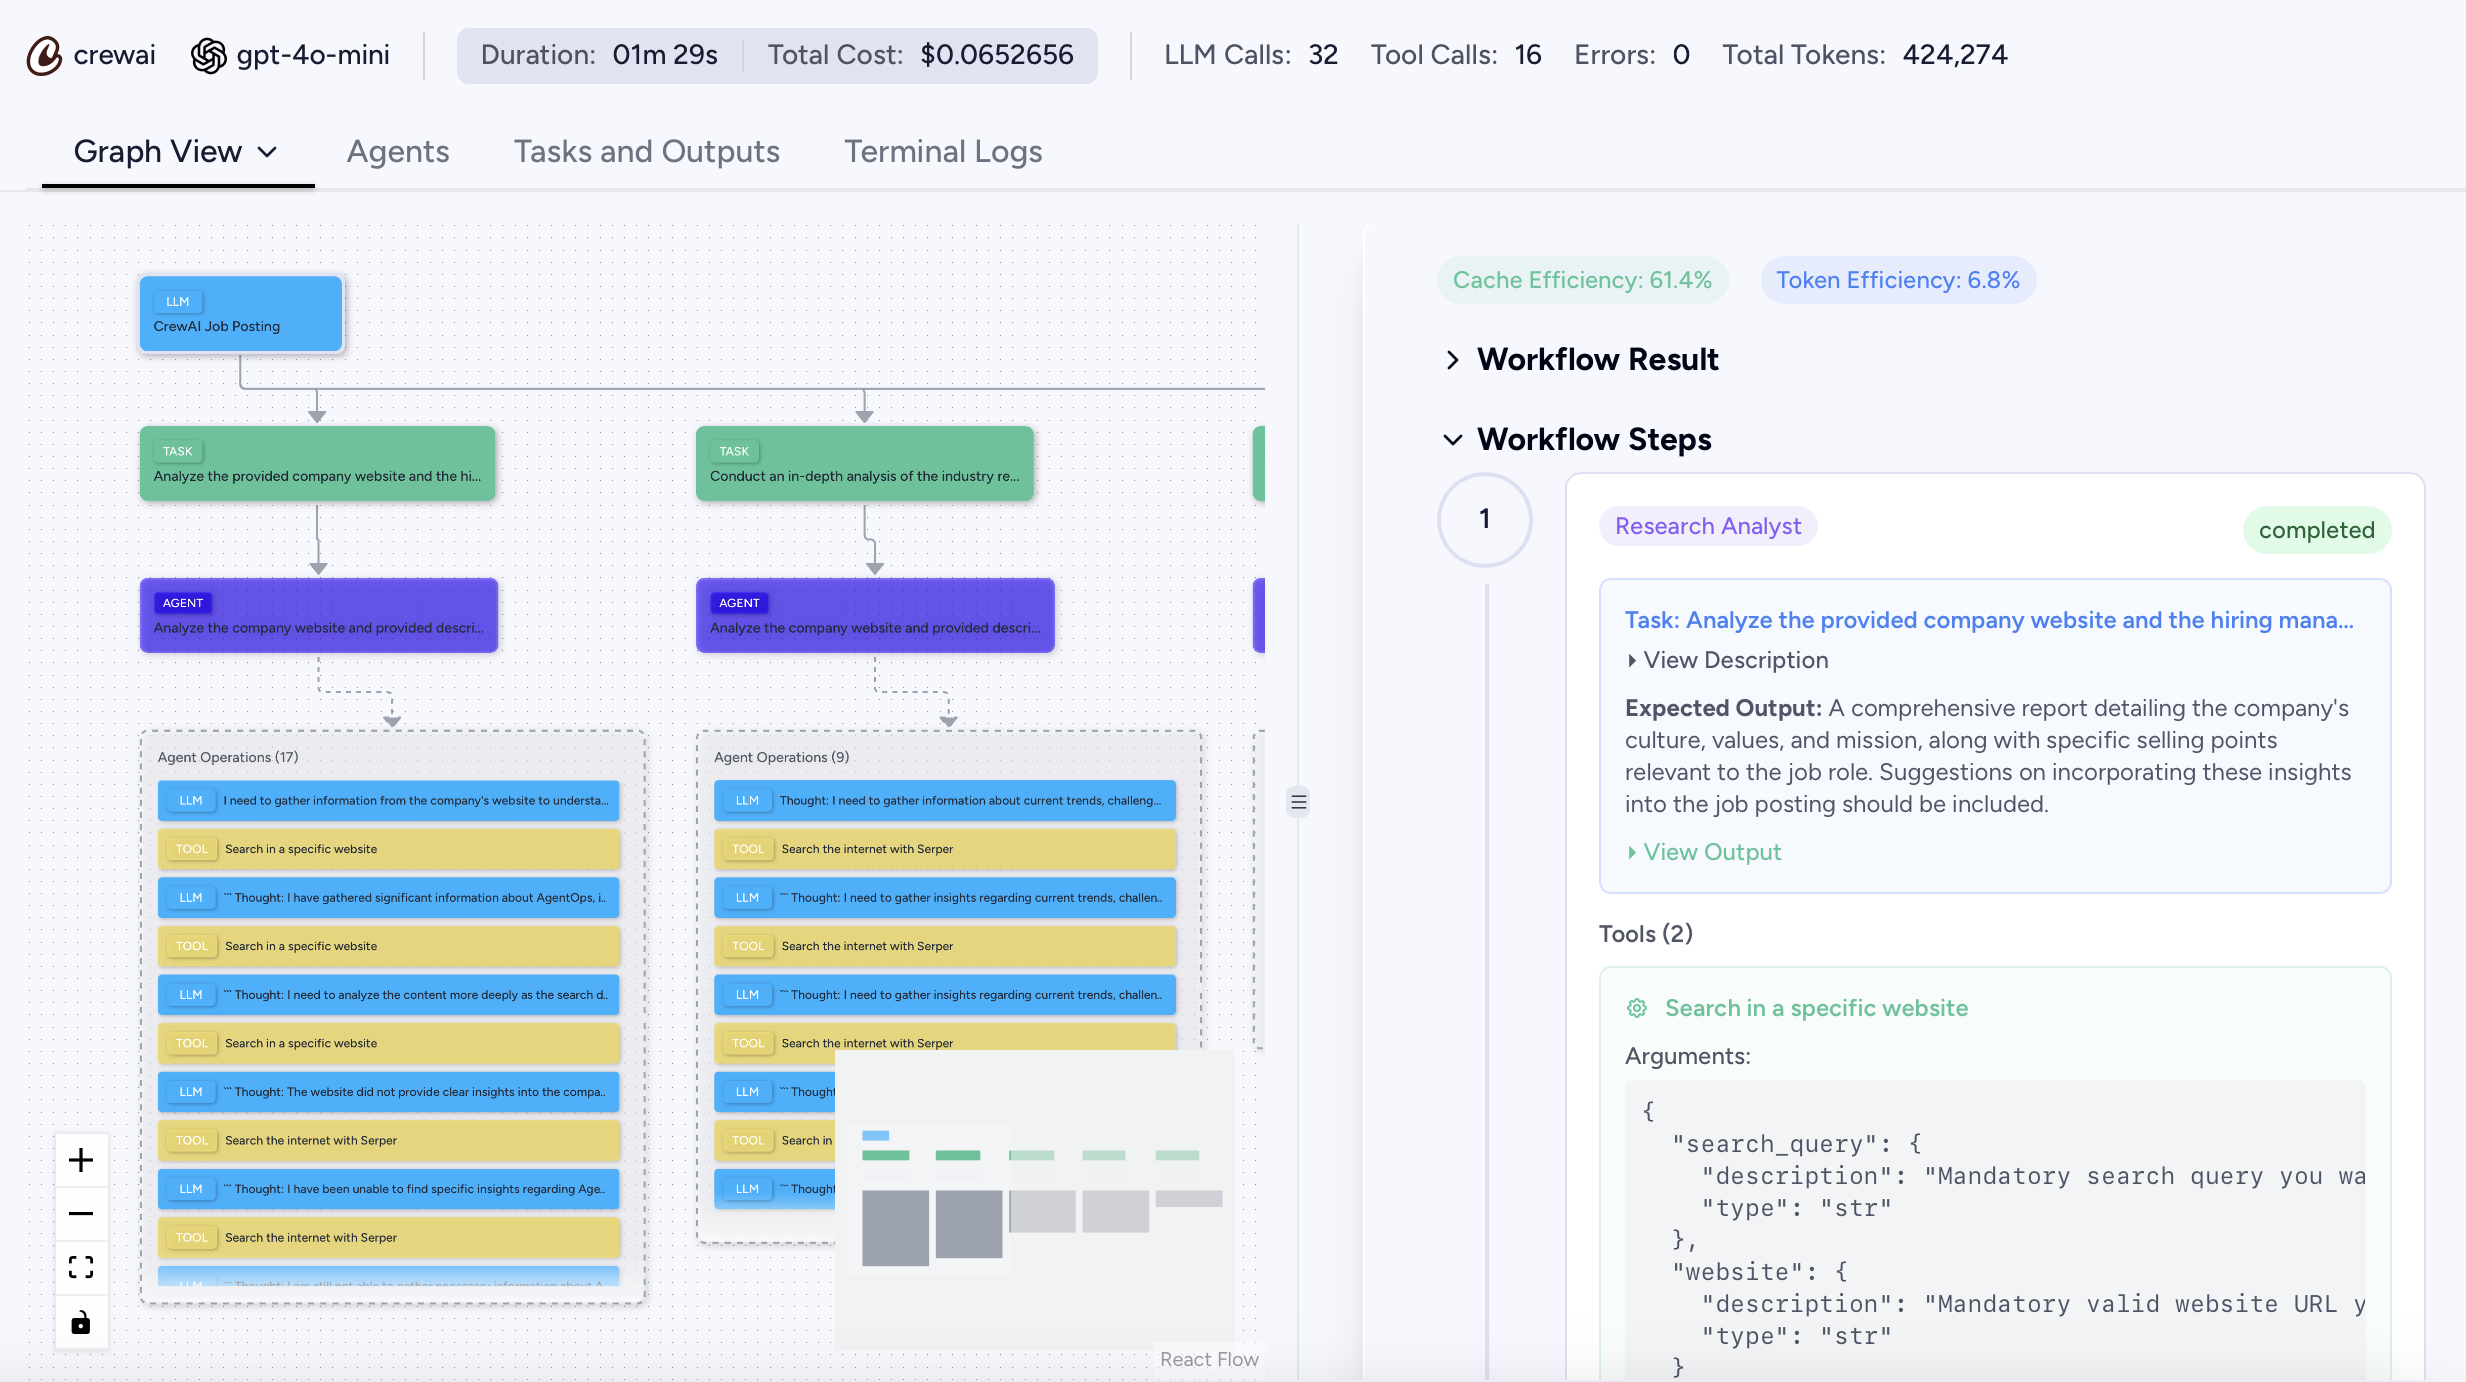Click the zoom out minus icon
The width and height of the screenshot is (2466, 1382).
point(81,1214)
